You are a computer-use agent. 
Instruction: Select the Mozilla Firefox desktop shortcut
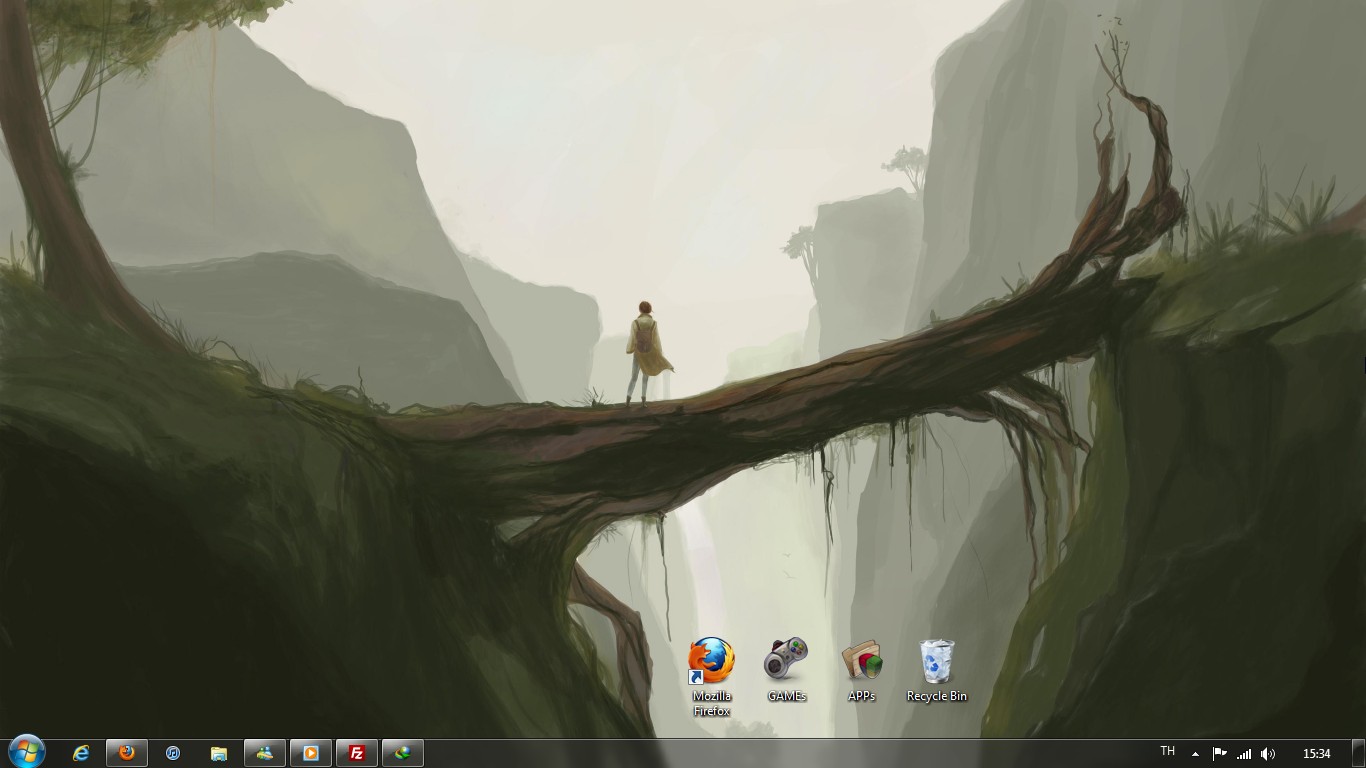tap(712, 661)
